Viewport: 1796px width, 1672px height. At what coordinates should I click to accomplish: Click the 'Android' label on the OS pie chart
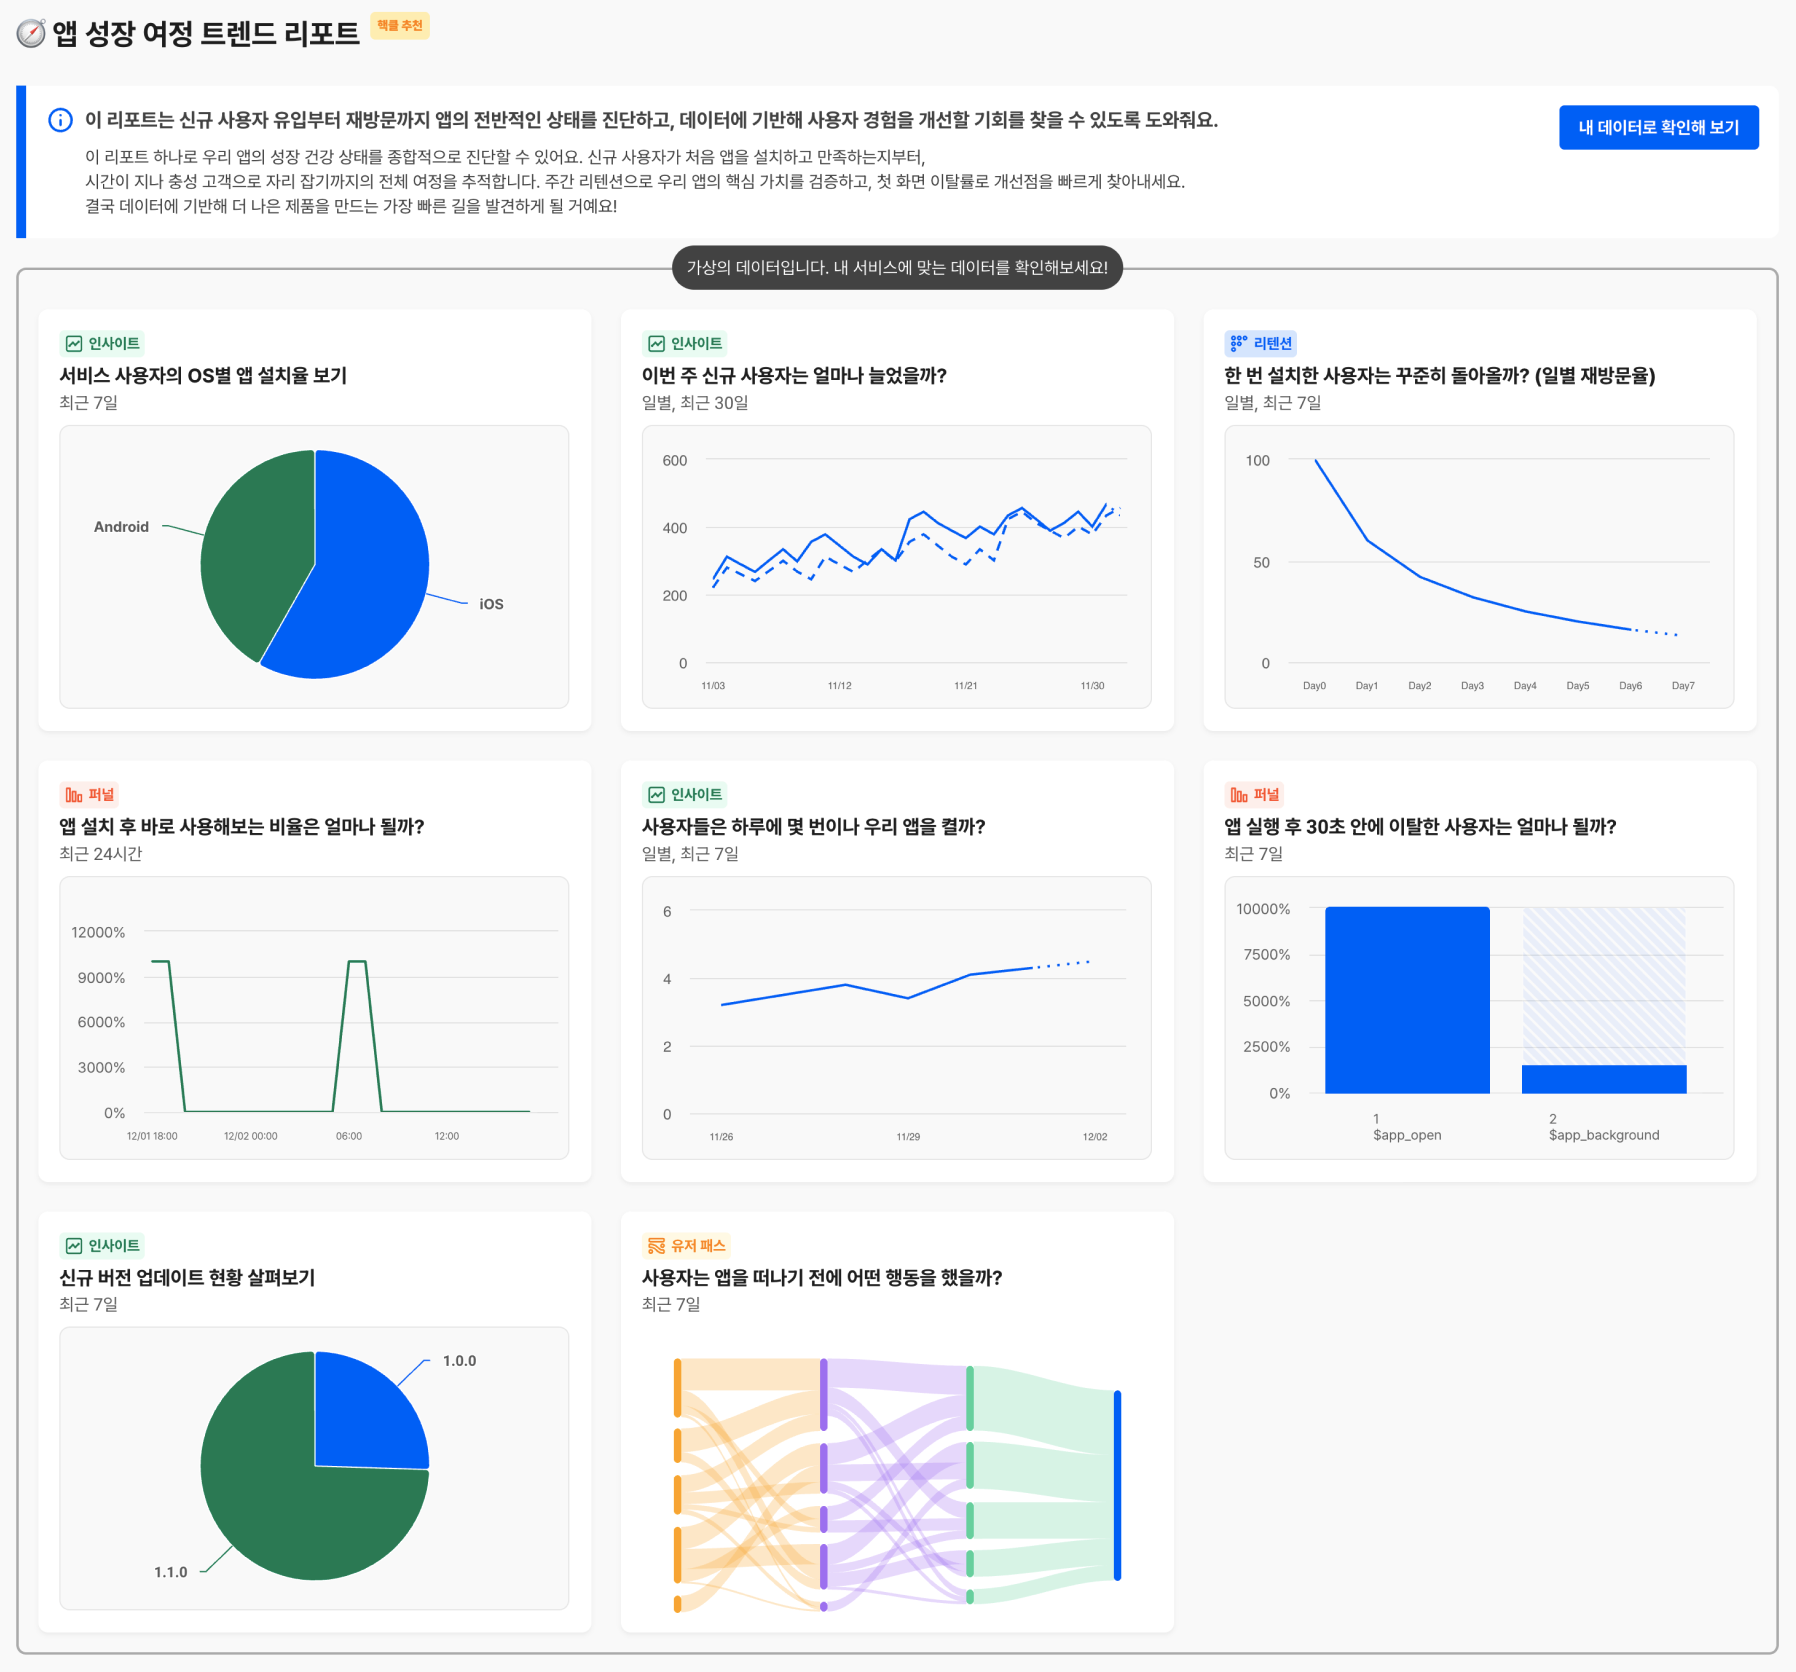click(x=121, y=527)
